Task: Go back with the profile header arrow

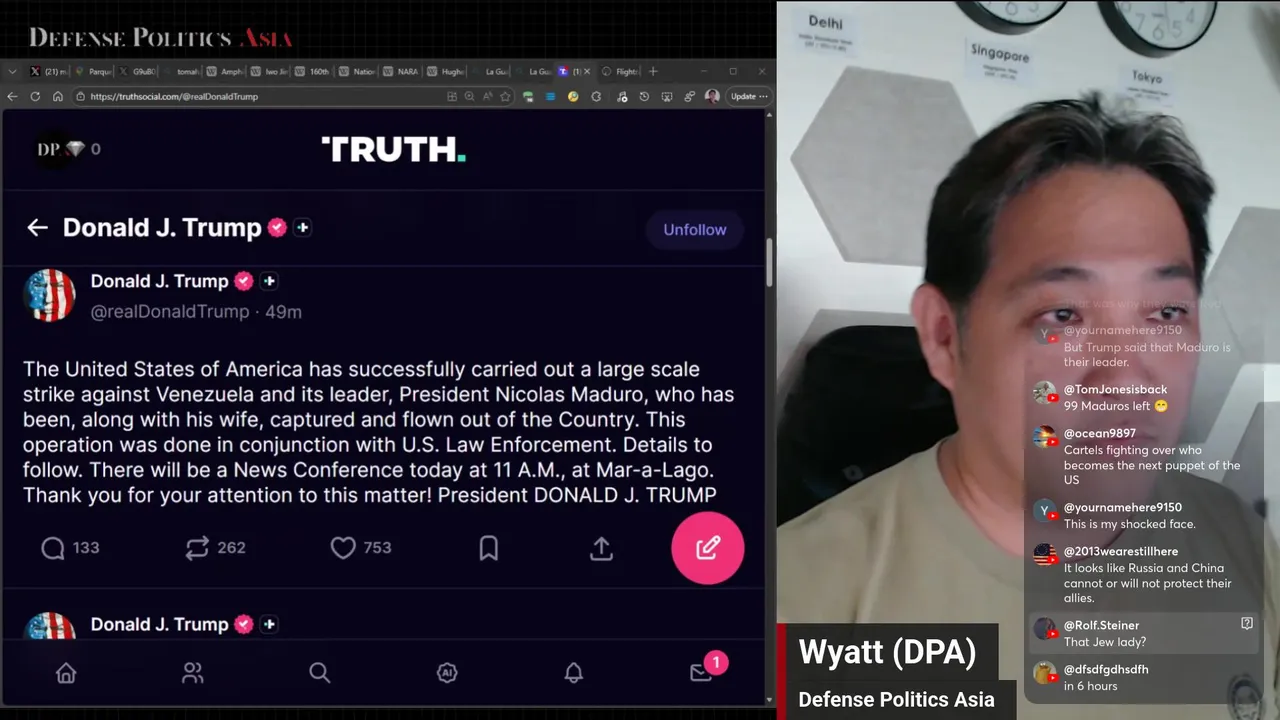Action: 37,228
